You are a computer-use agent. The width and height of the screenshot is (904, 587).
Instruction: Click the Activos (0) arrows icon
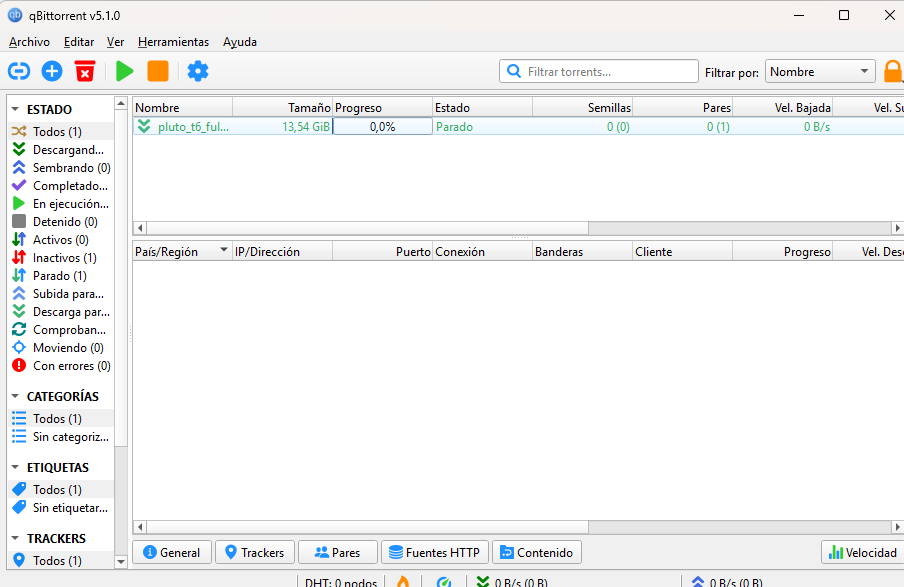[19, 239]
